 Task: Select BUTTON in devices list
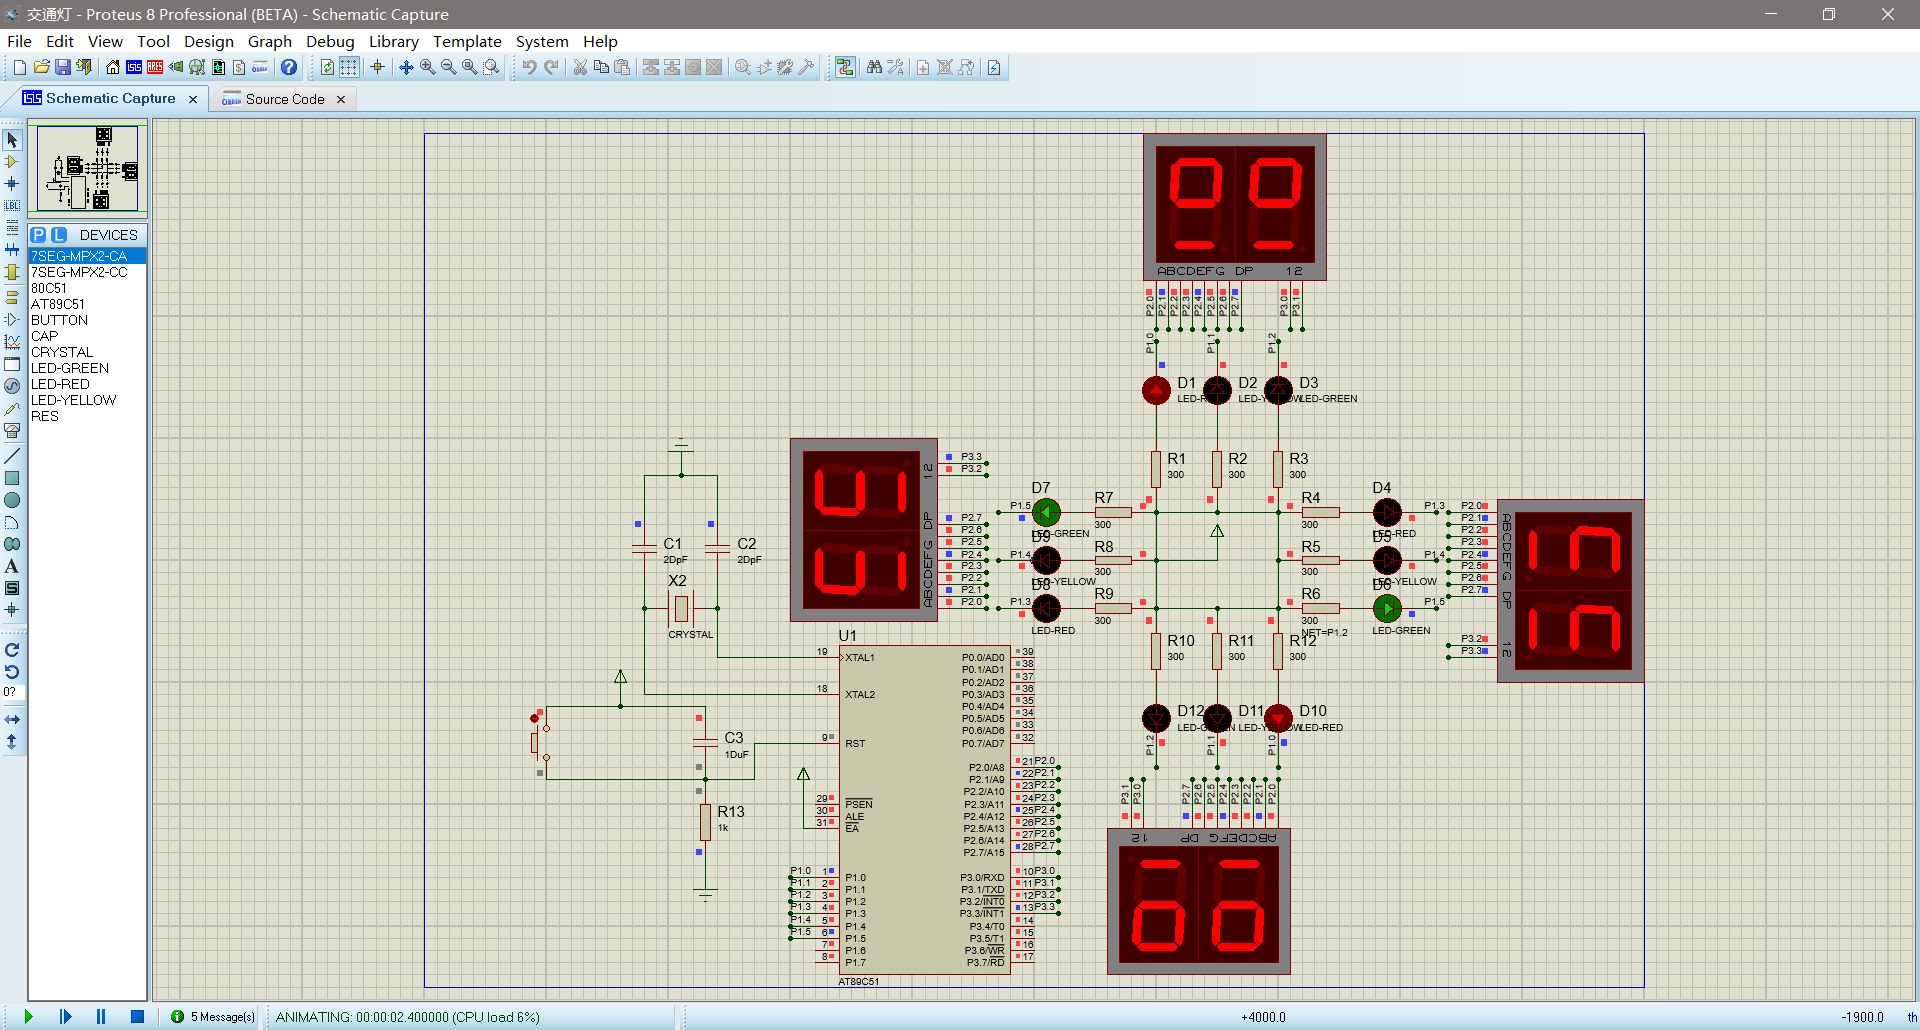87,320
